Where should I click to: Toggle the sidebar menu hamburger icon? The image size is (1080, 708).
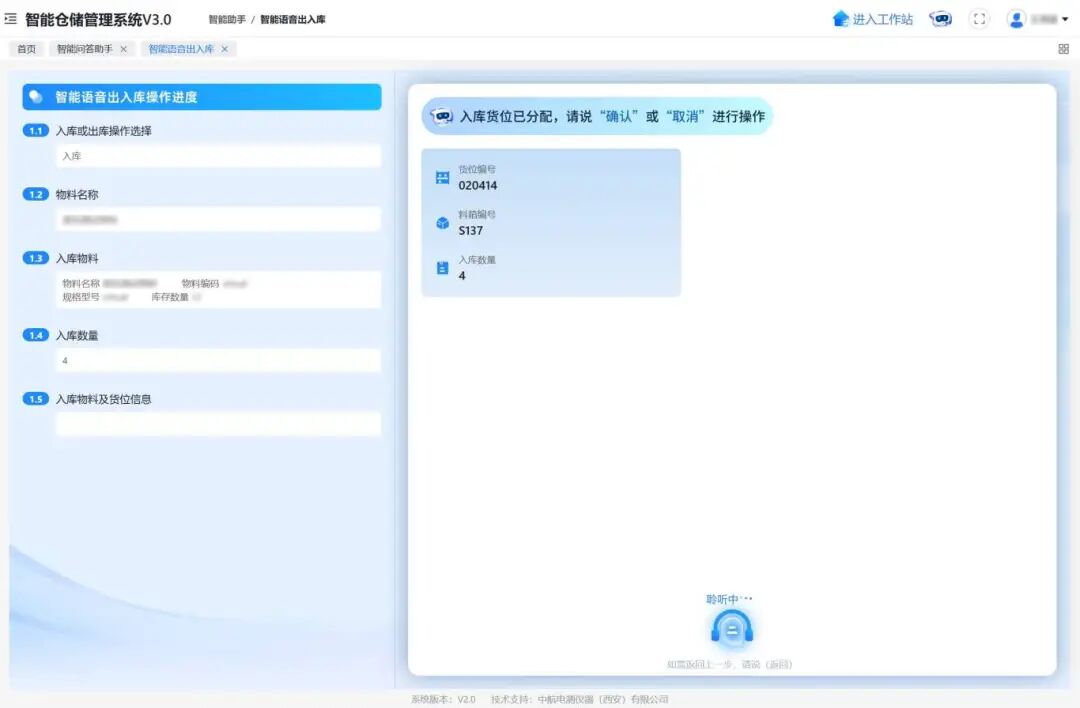[10, 19]
